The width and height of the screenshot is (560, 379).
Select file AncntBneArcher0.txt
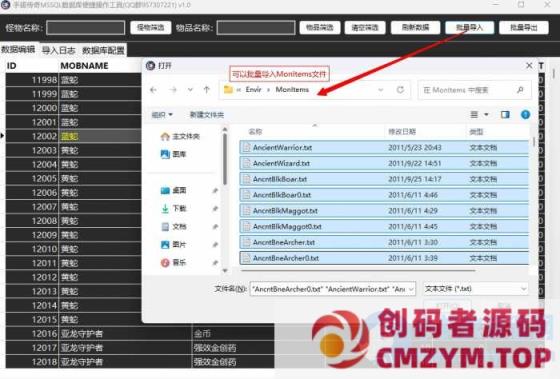pyautogui.click(x=384, y=258)
